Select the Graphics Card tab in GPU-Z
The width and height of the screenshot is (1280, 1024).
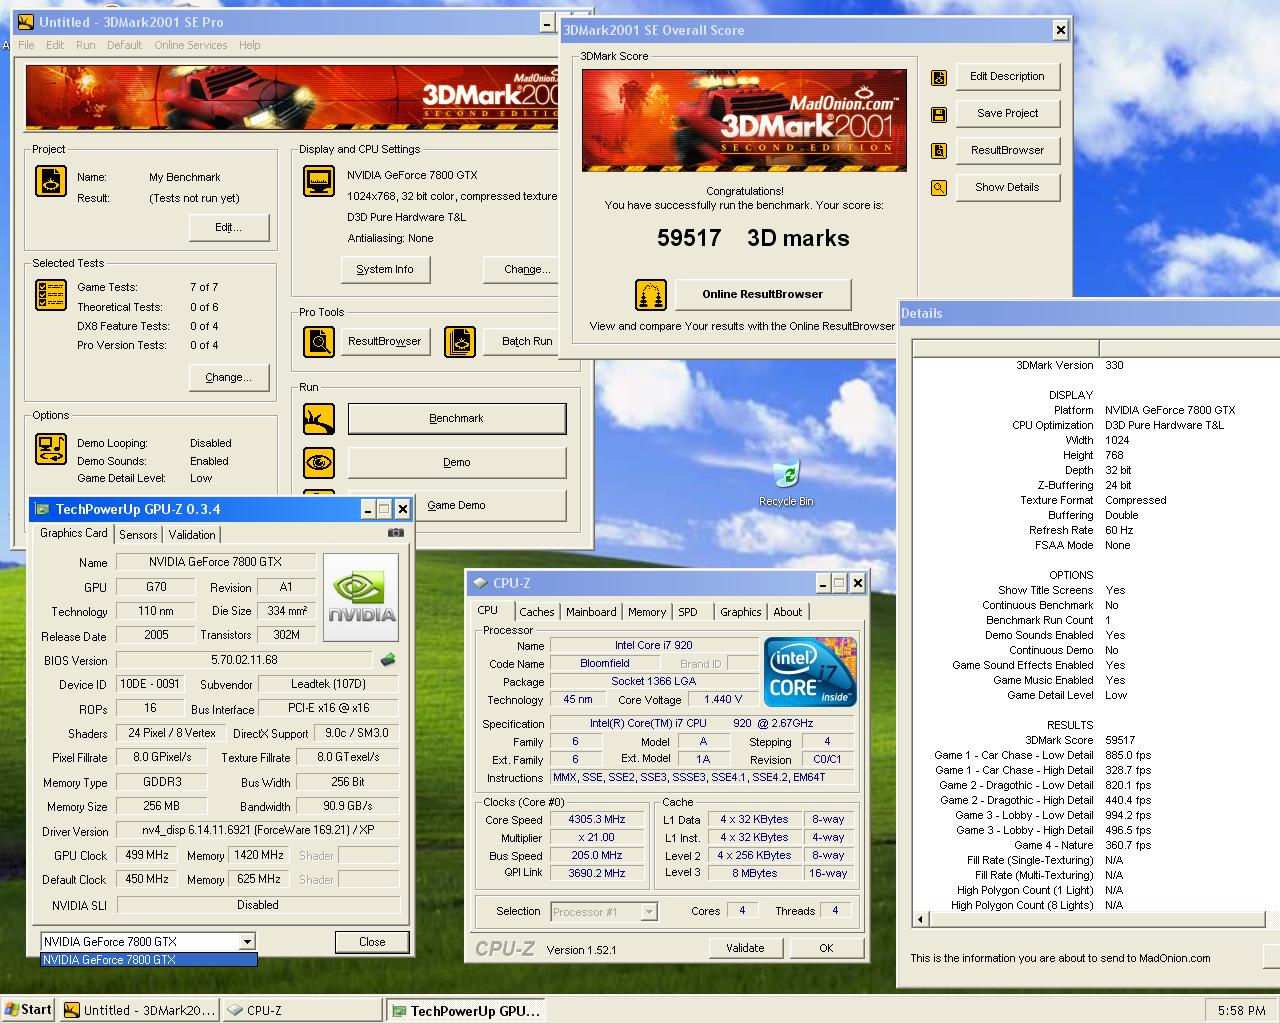point(73,533)
